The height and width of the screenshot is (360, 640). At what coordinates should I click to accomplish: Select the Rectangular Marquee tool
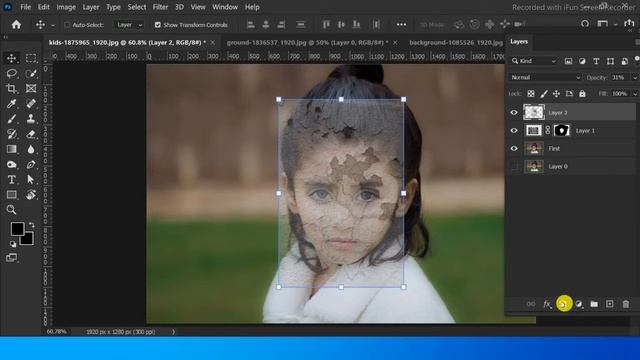[x=31, y=58]
